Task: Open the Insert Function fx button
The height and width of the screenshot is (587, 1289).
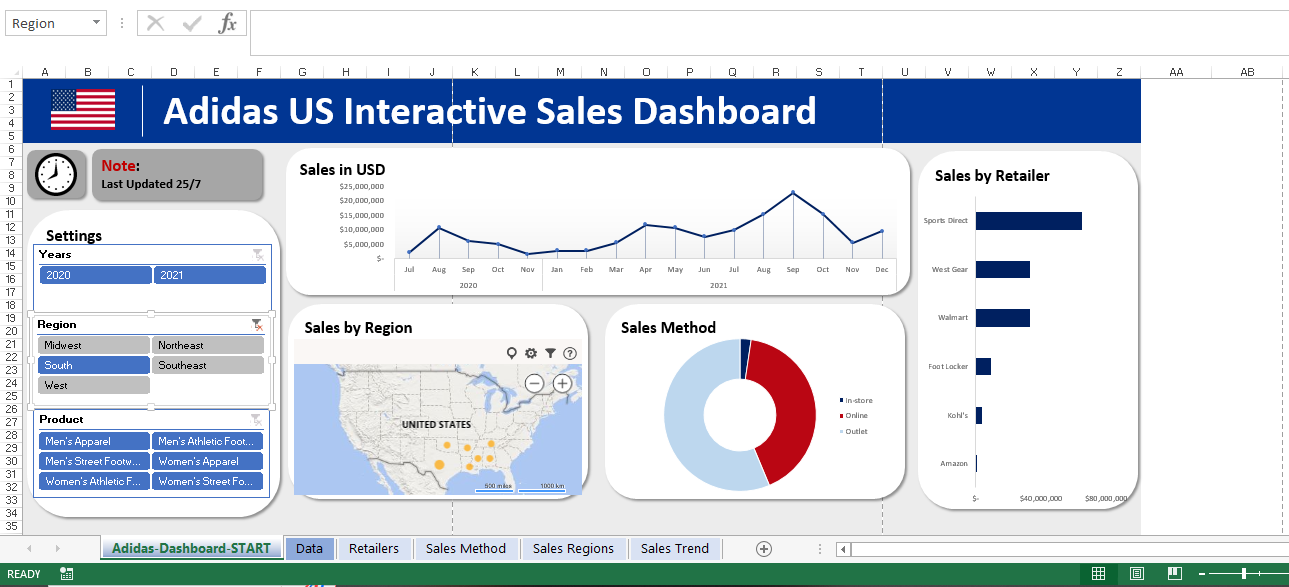Action: pyautogui.click(x=228, y=23)
